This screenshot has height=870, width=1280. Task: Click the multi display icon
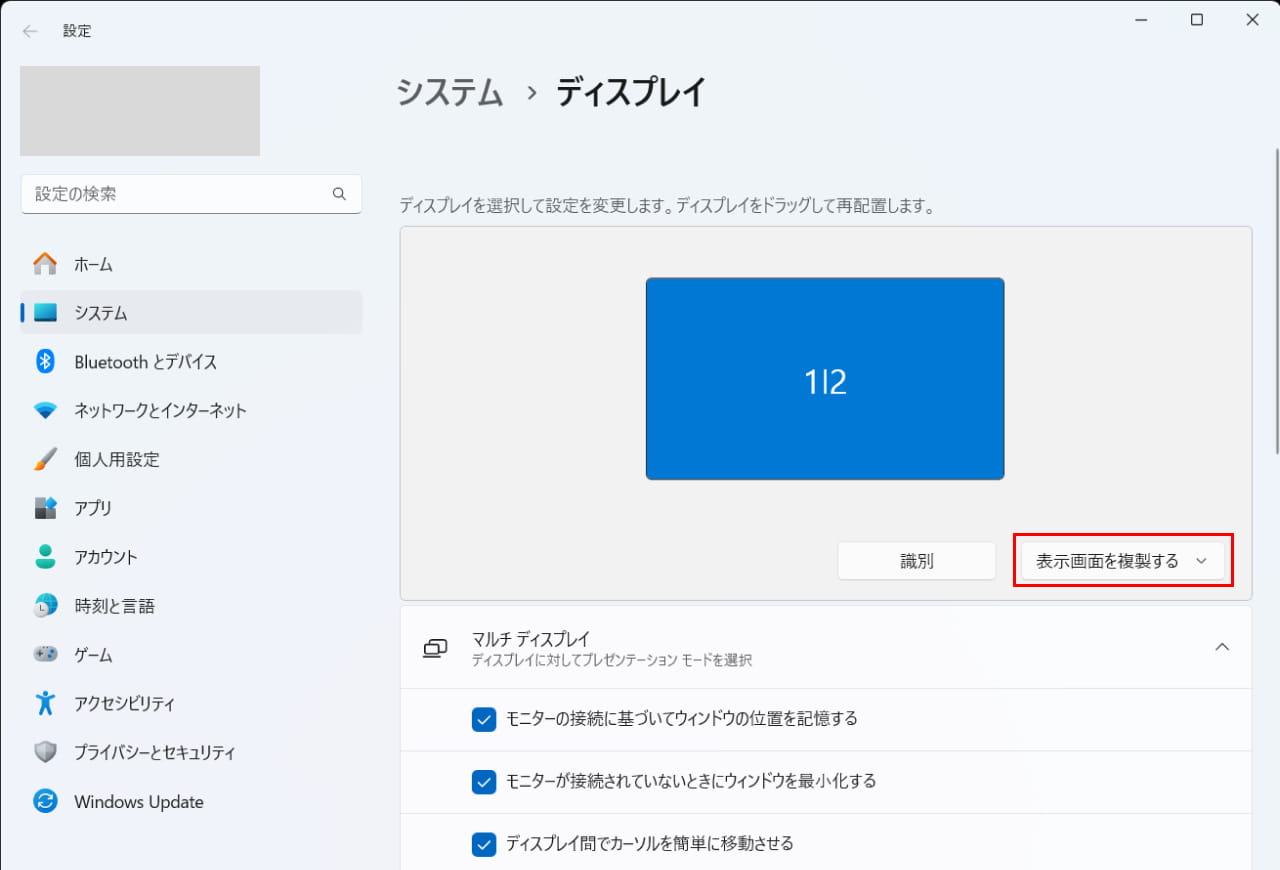point(435,648)
